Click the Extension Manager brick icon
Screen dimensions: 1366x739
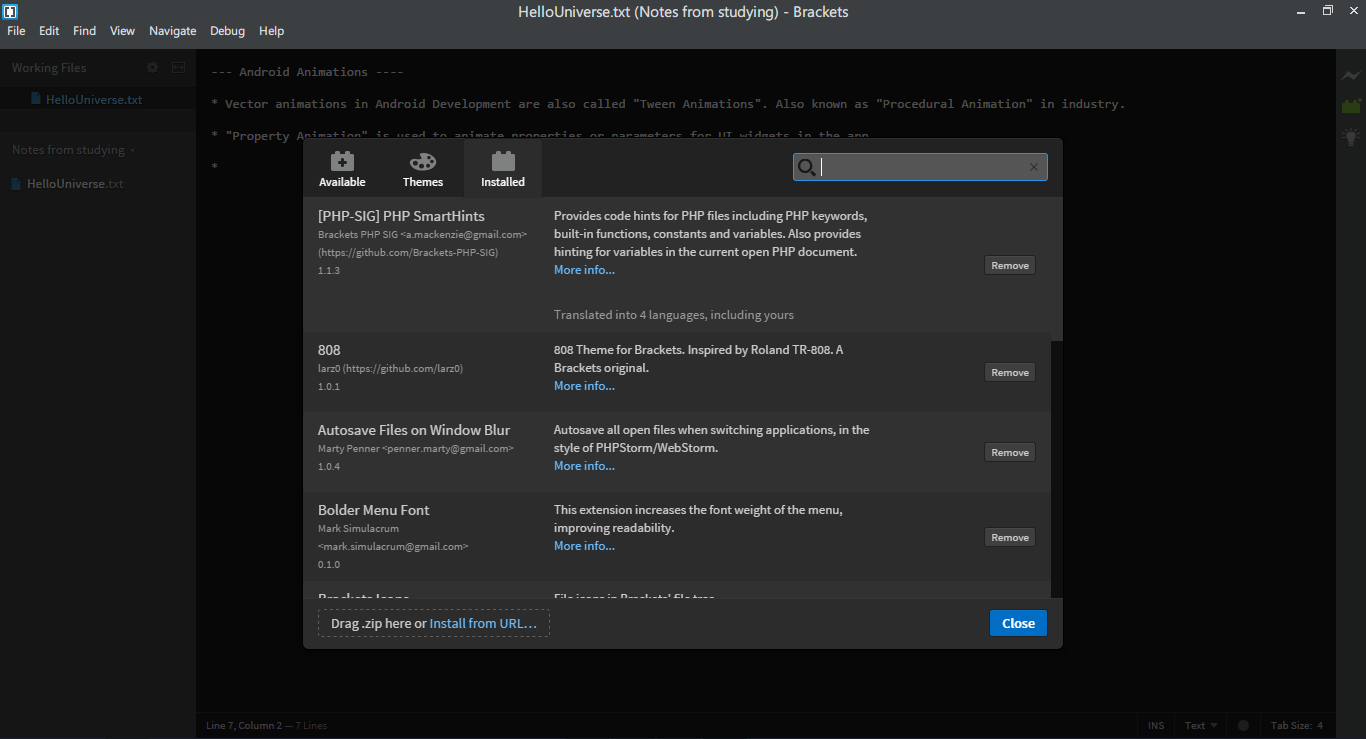tap(1351, 106)
